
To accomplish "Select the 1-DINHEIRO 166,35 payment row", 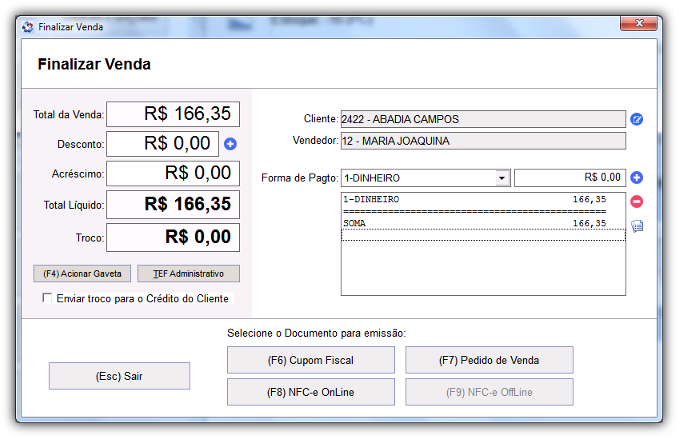I will click(x=483, y=199).
